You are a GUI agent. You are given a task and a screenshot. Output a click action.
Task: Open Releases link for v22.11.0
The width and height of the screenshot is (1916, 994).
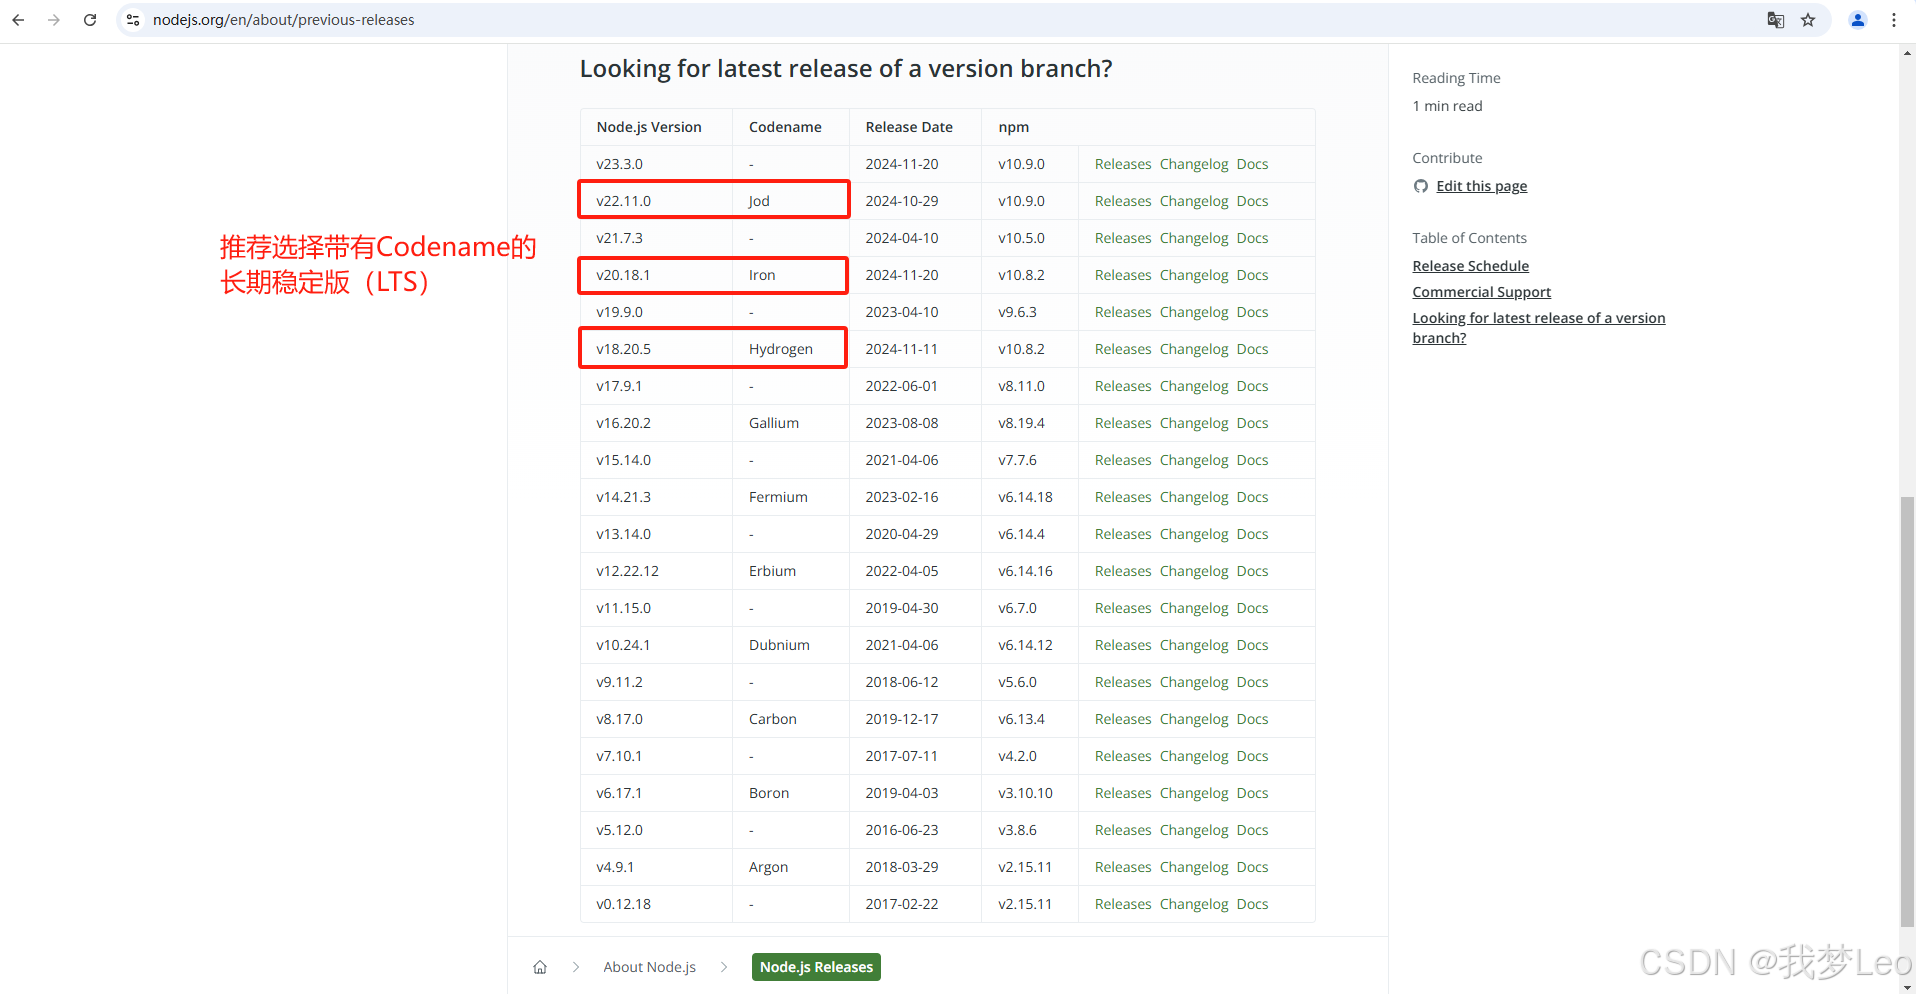[x=1123, y=201]
